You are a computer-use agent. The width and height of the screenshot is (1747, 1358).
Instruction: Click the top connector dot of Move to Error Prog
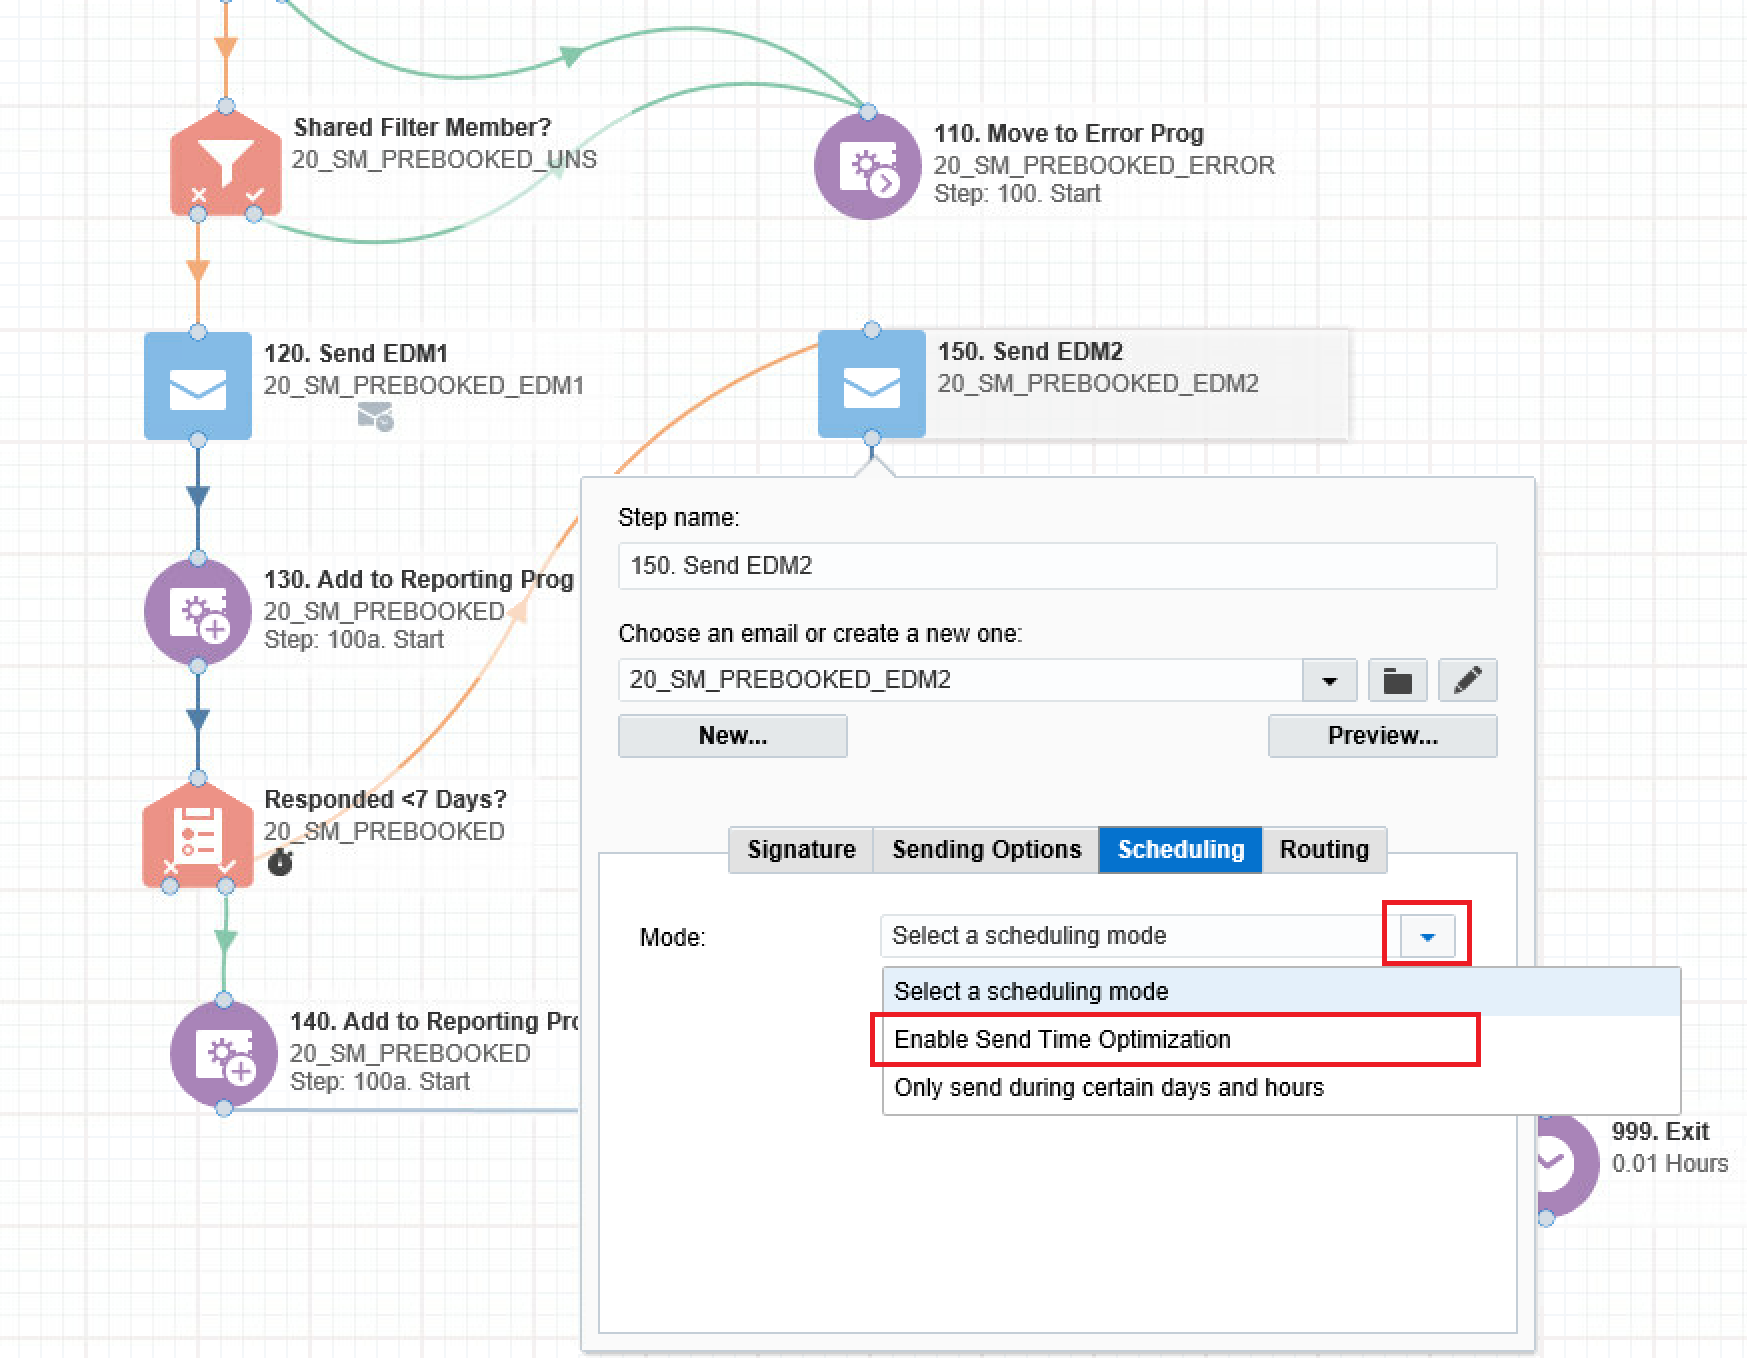click(x=868, y=112)
